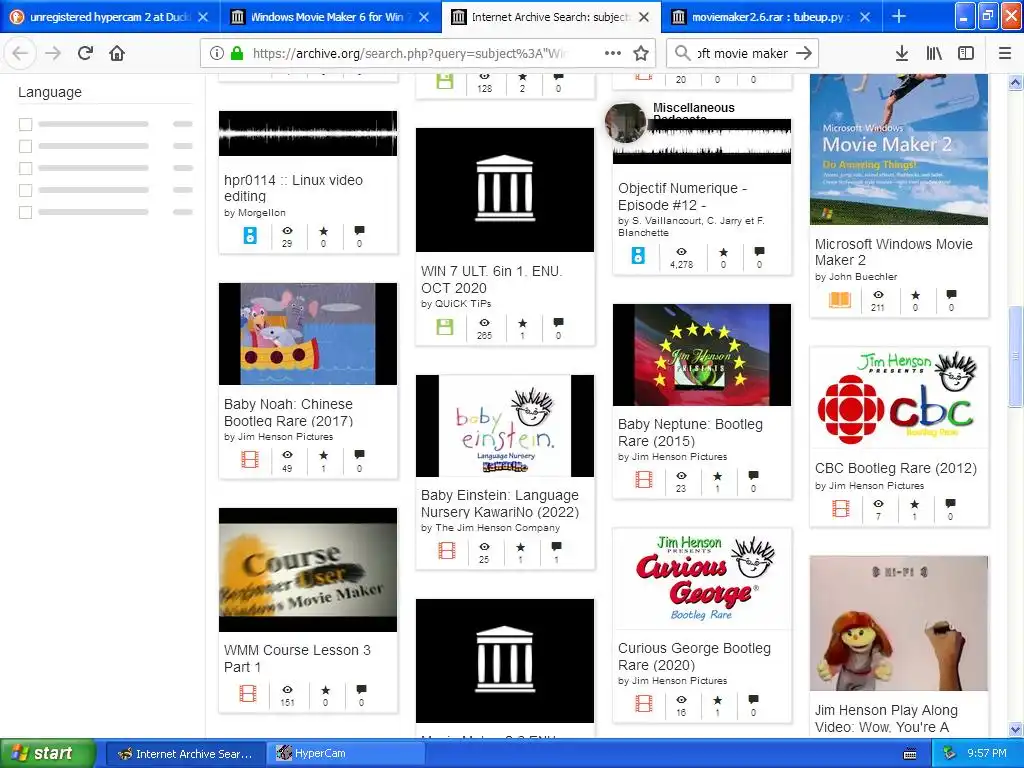Image resolution: width=1024 pixels, height=768 pixels.
Task: Open the browser home page
Action: pos(117,53)
